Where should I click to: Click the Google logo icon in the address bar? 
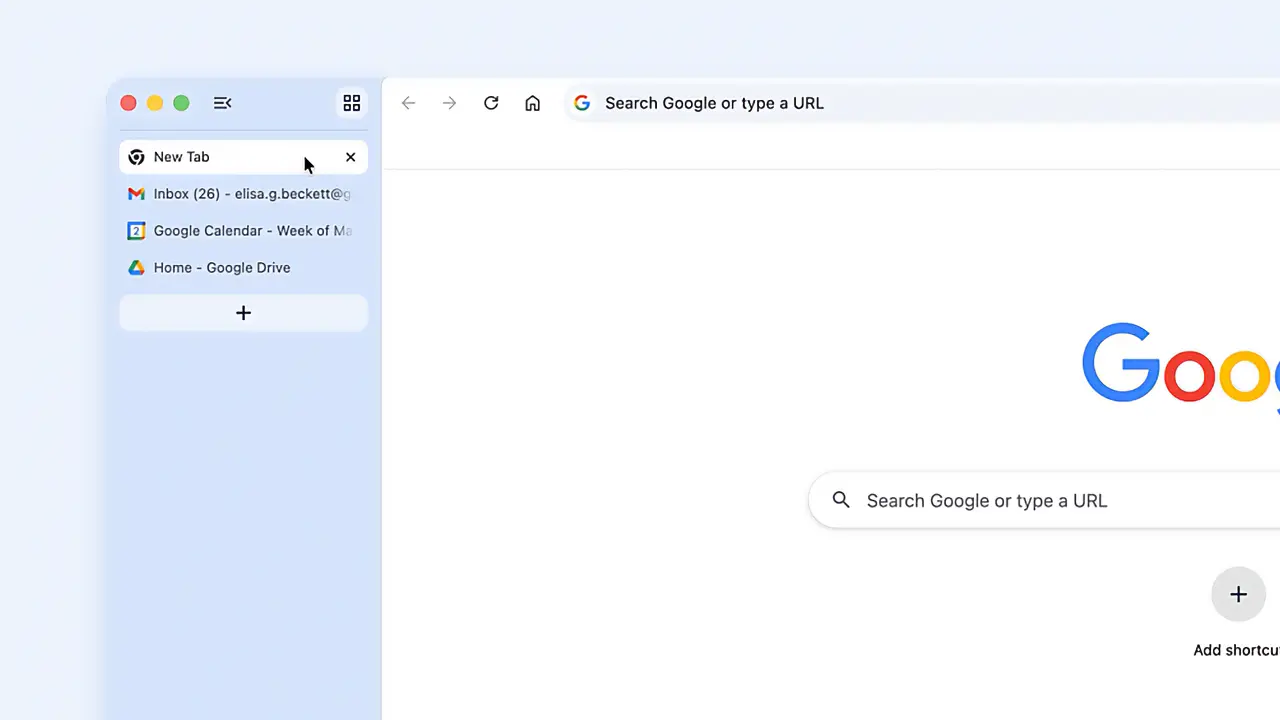pyautogui.click(x=581, y=103)
